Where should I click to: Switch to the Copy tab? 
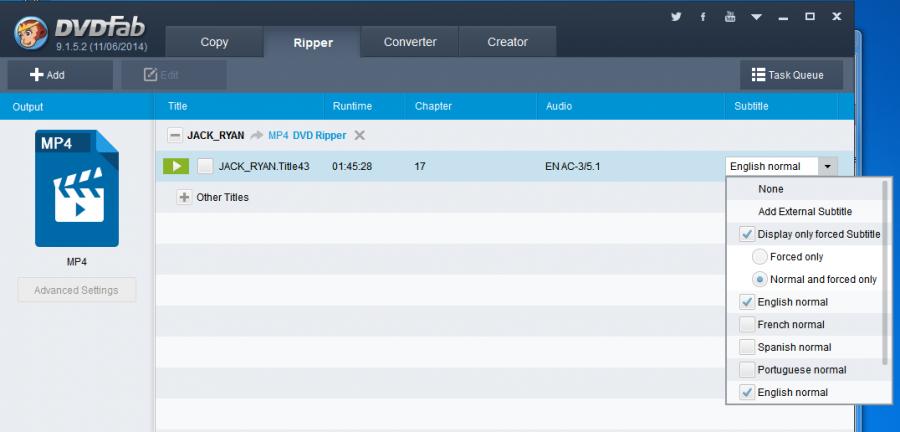(x=214, y=42)
